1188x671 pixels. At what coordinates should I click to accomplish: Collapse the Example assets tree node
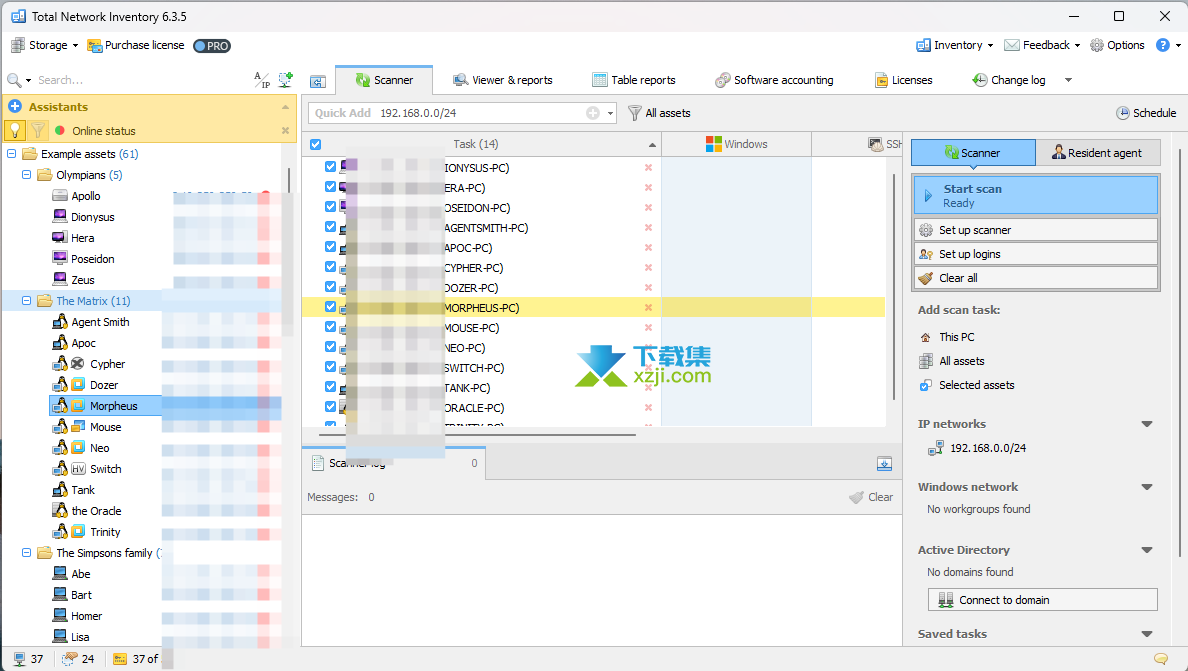tap(11, 154)
